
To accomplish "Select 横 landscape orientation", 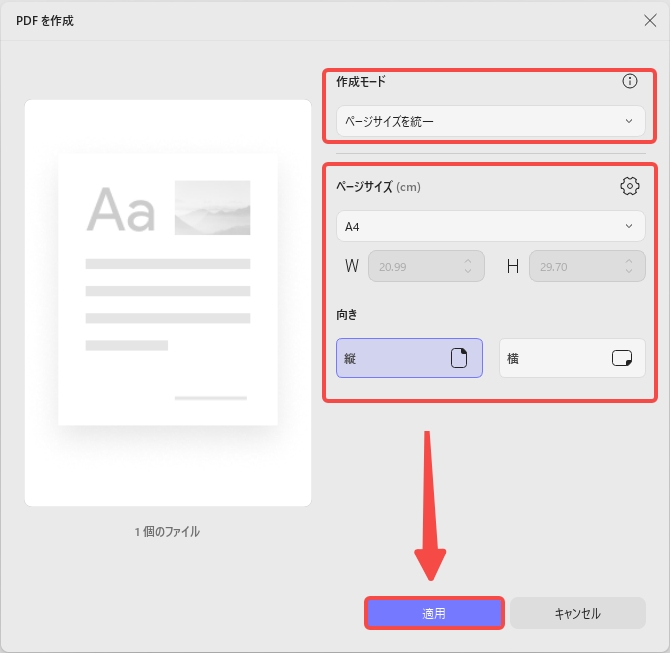I will click(x=572, y=358).
